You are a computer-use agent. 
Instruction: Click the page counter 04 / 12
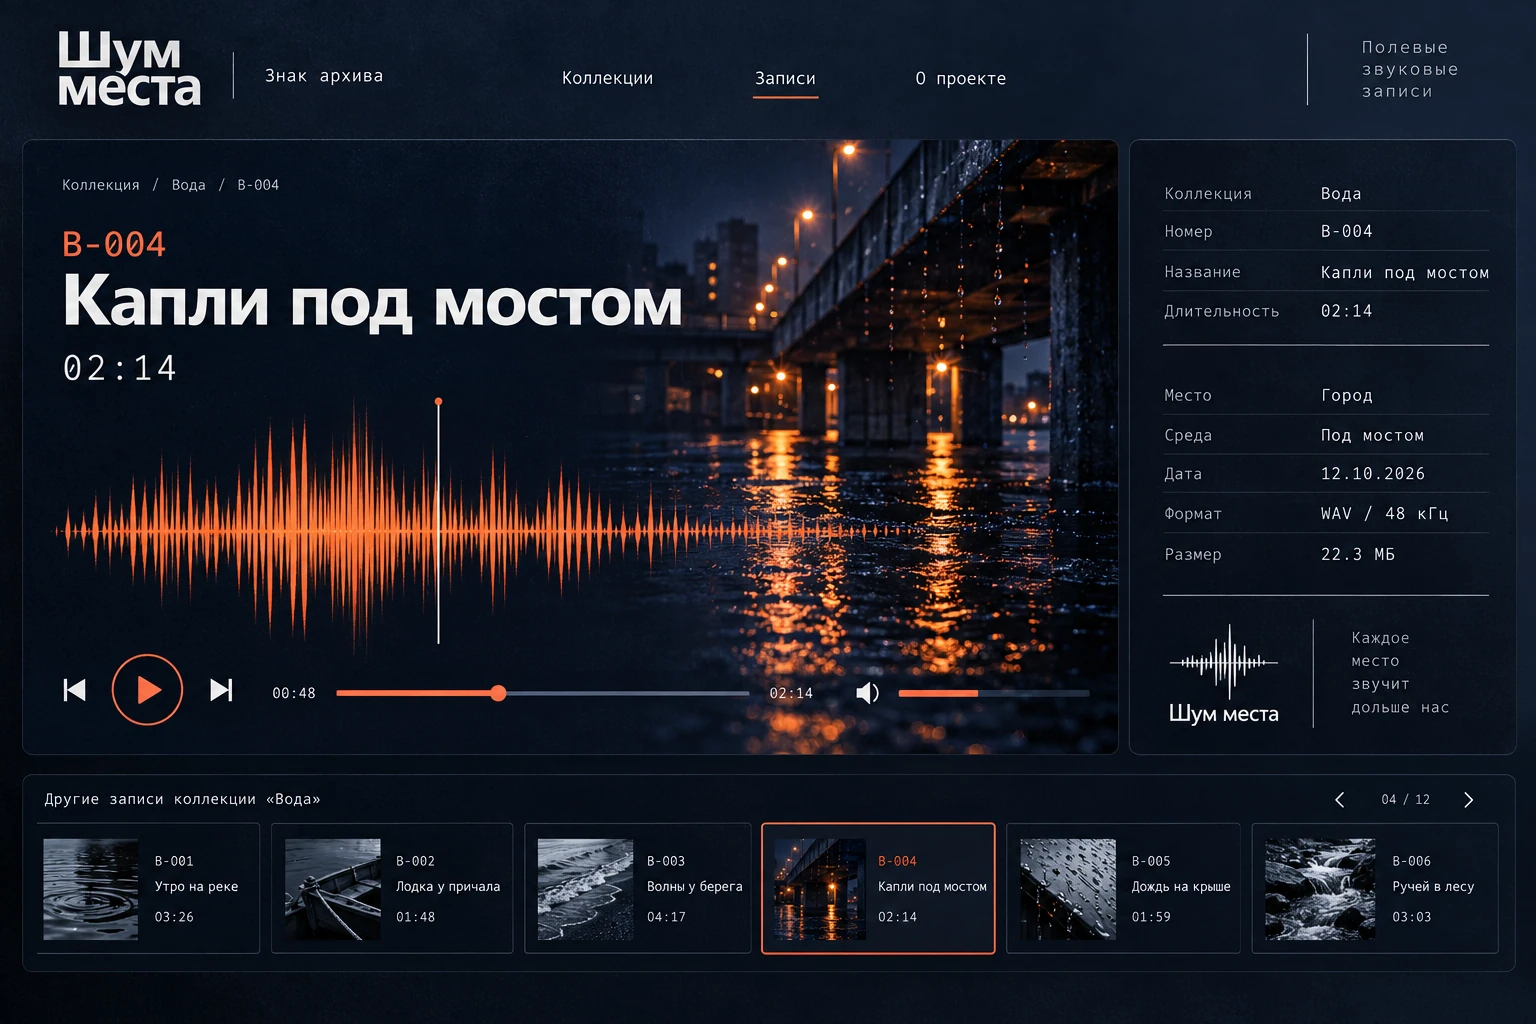[x=1406, y=800]
